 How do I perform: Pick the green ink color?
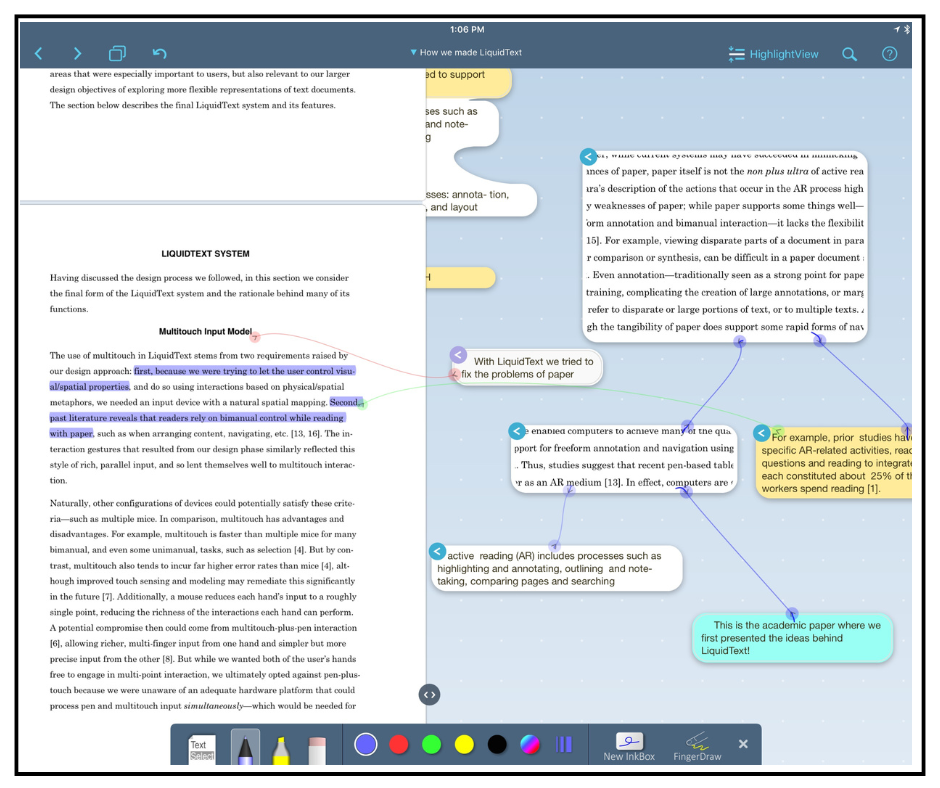pos(432,744)
